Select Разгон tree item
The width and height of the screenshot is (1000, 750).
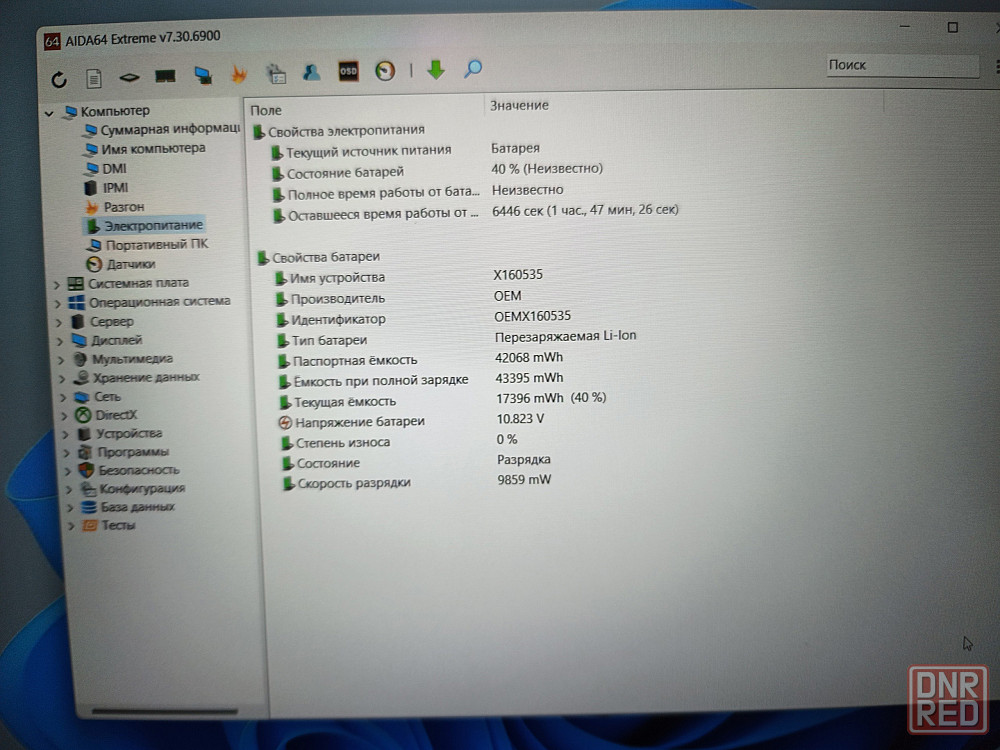pos(115,207)
